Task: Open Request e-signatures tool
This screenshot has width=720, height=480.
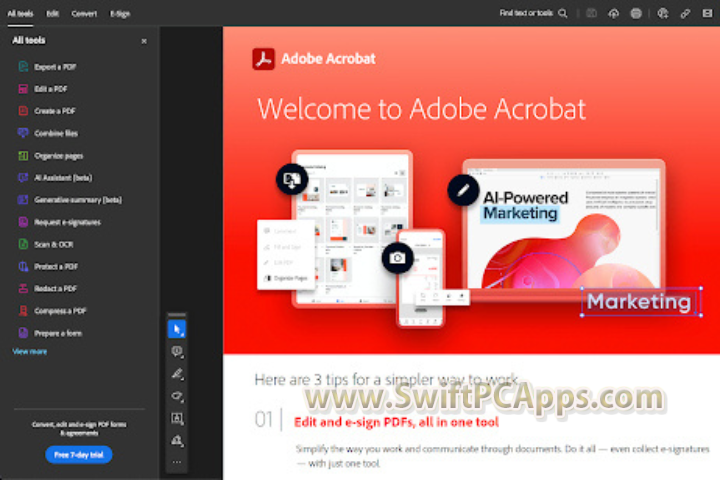Action: pos(59,222)
